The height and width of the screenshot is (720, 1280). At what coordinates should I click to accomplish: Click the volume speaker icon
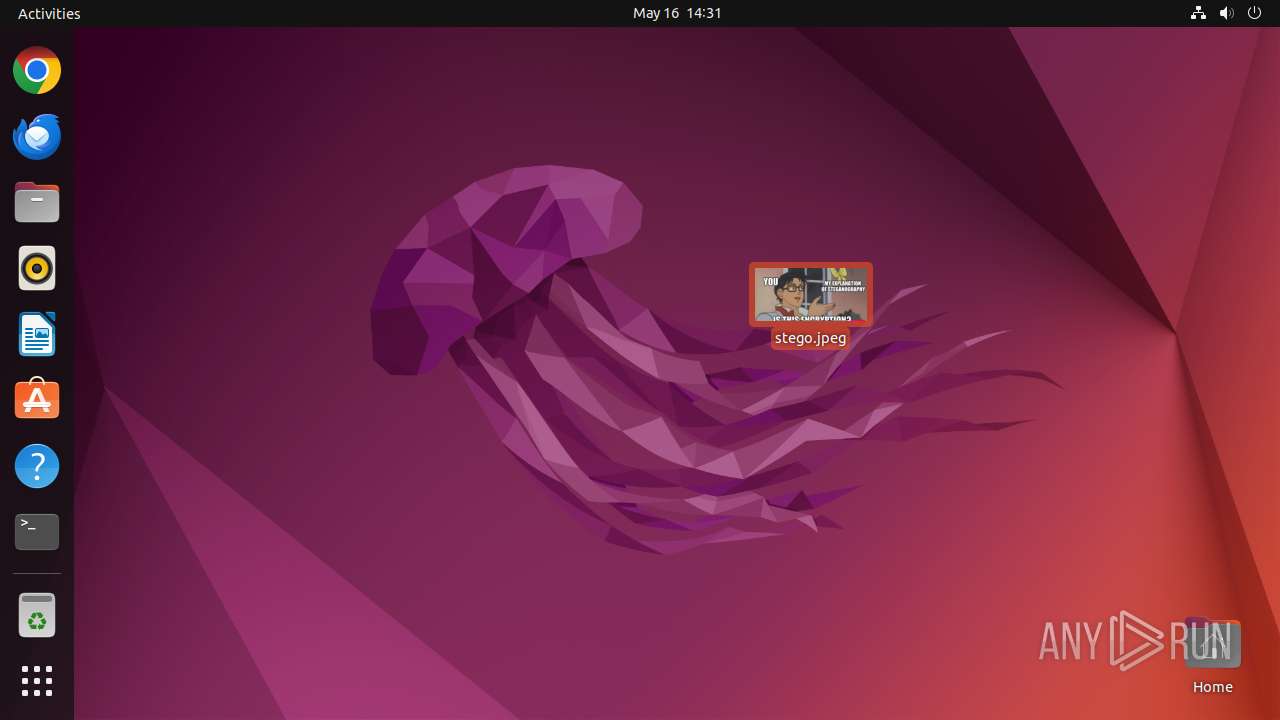[x=1227, y=13]
